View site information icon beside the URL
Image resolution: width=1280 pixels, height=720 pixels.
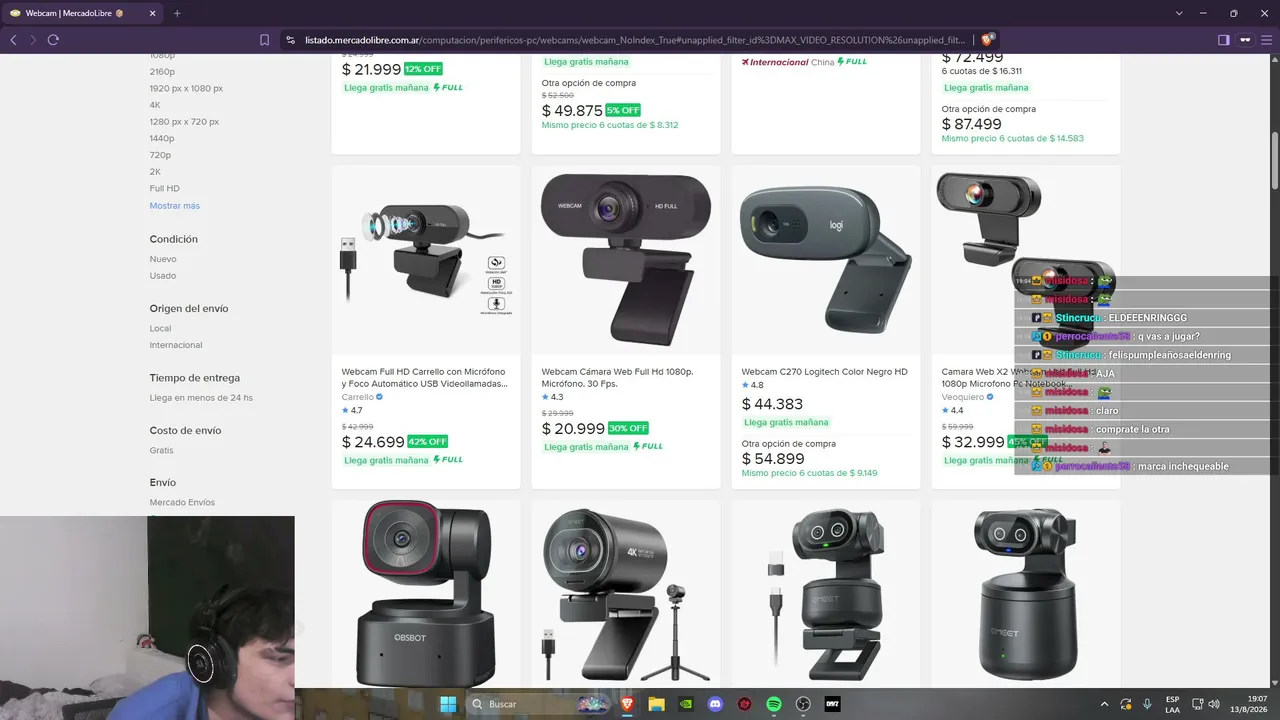pyautogui.click(x=291, y=40)
